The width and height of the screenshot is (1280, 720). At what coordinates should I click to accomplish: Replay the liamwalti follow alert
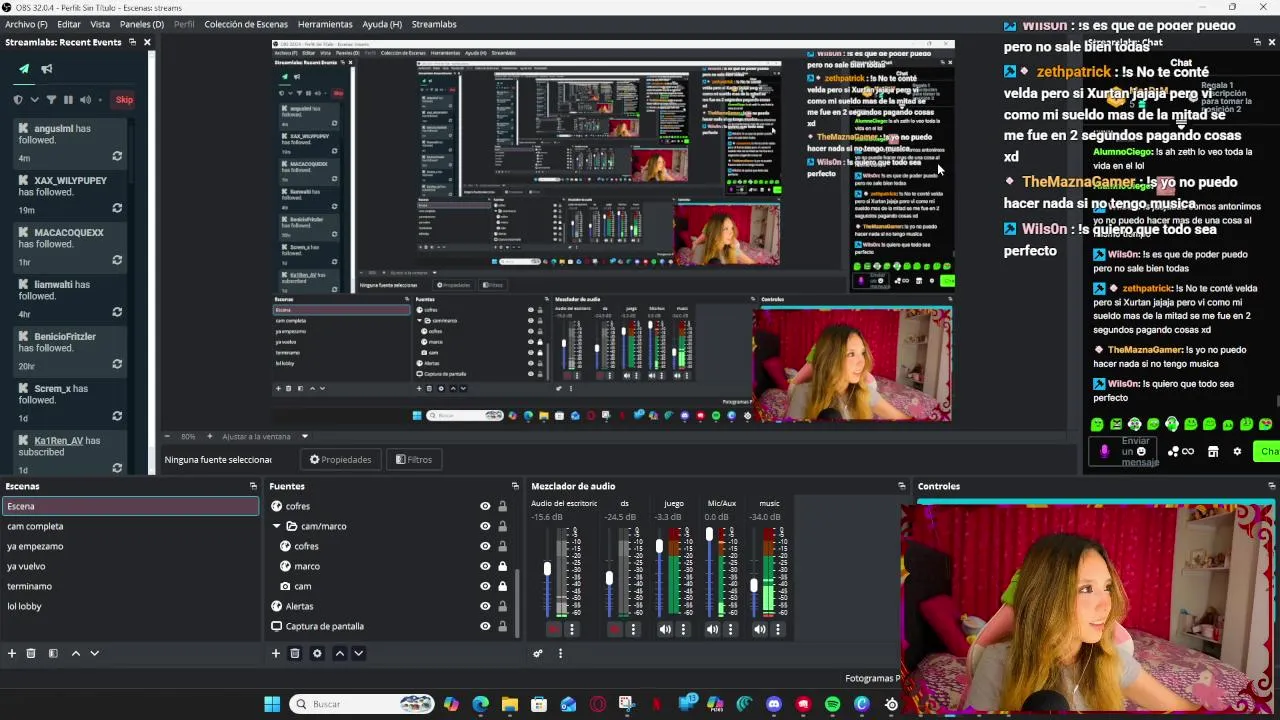[117, 312]
